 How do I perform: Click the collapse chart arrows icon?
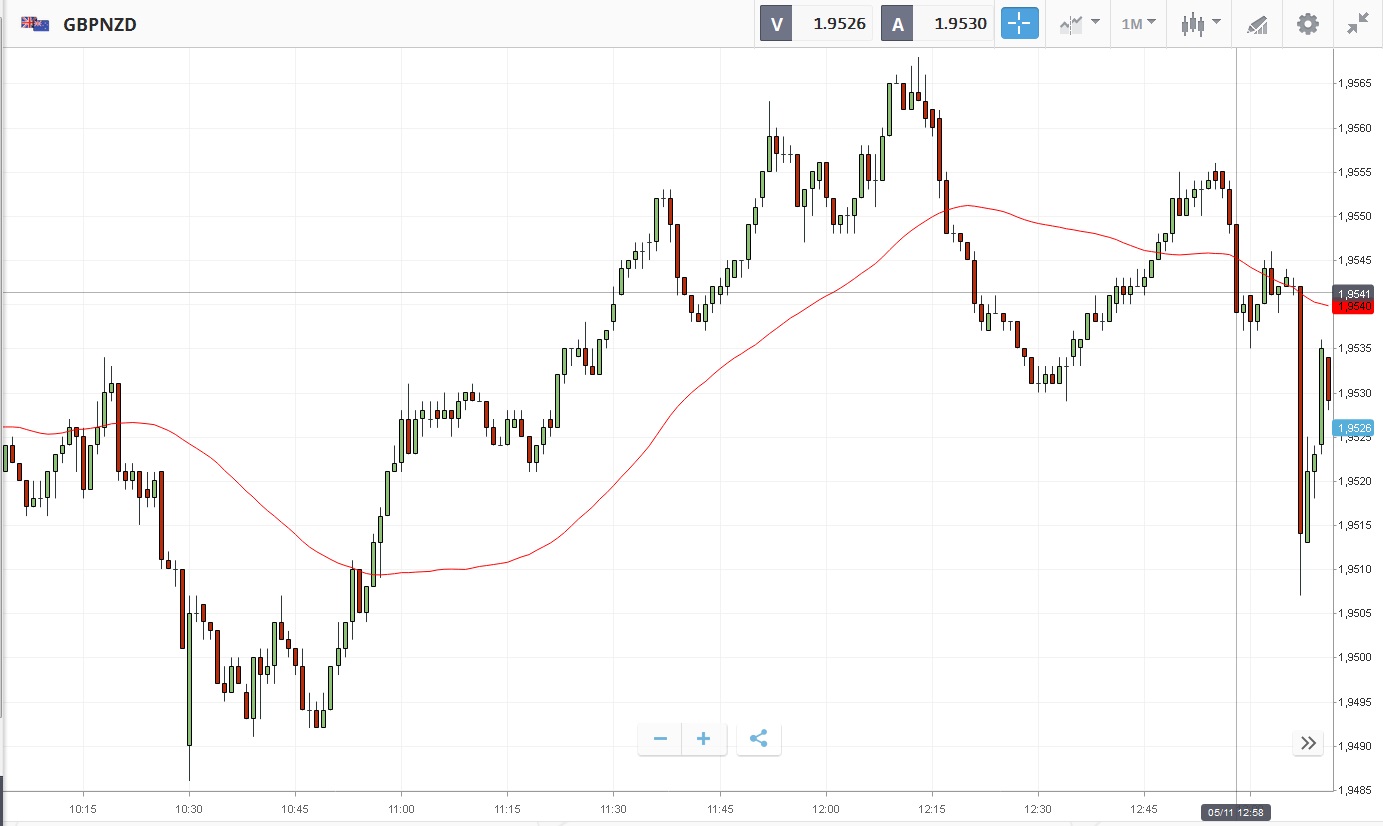(1357, 24)
